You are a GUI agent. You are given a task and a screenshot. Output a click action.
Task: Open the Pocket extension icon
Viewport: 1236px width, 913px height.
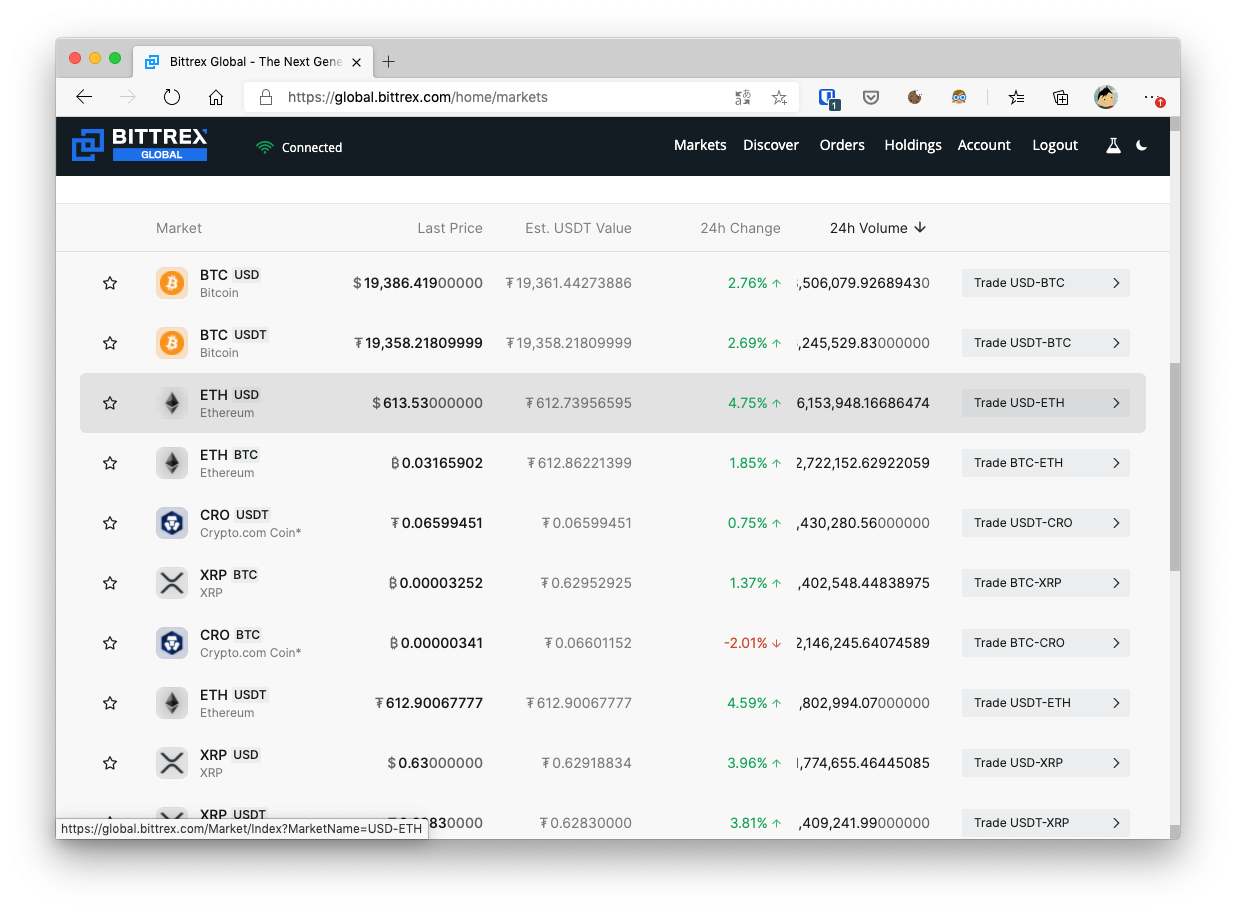pyautogui.click(x=871, y=97)
